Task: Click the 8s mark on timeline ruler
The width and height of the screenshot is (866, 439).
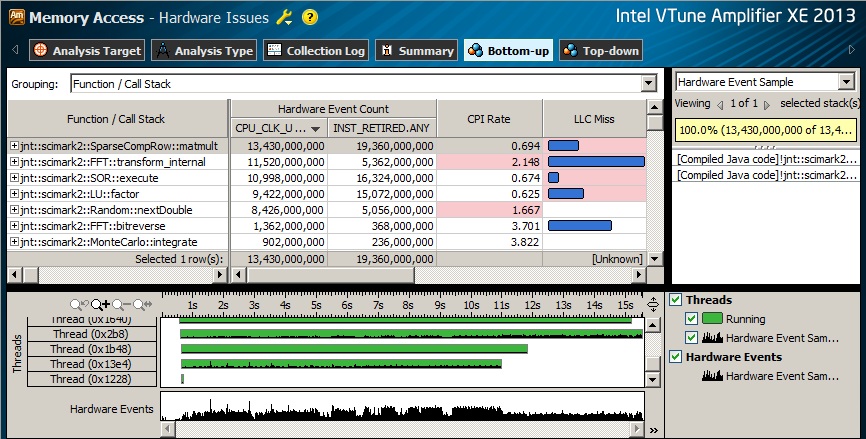Action: [408, 305]
